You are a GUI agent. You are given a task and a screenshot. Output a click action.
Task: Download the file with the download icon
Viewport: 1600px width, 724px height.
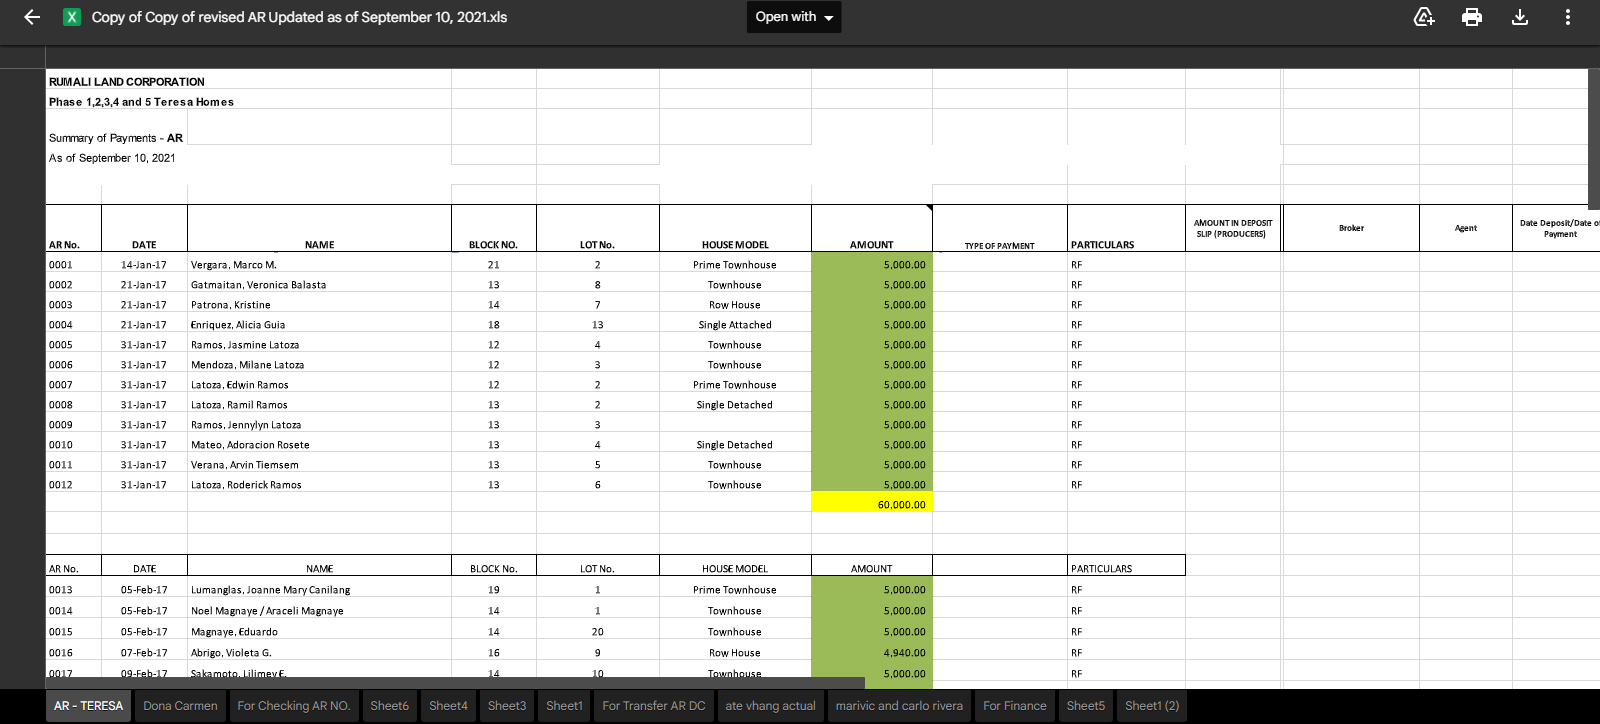(x=1520, y=17)
